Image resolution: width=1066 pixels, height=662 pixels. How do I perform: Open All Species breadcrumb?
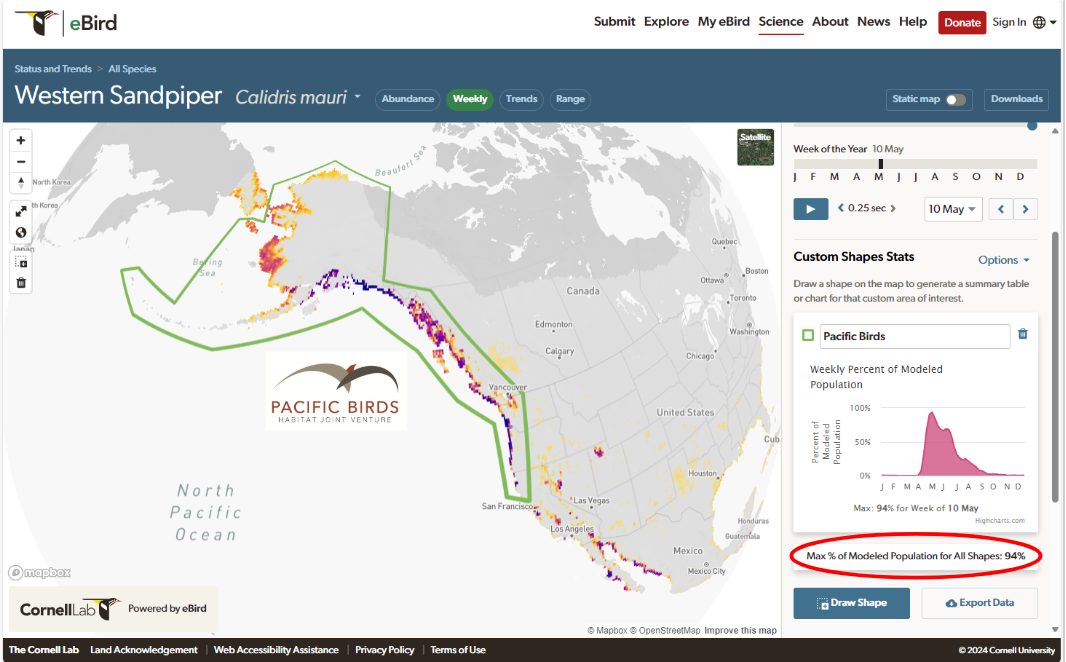[x=132, y=69]
